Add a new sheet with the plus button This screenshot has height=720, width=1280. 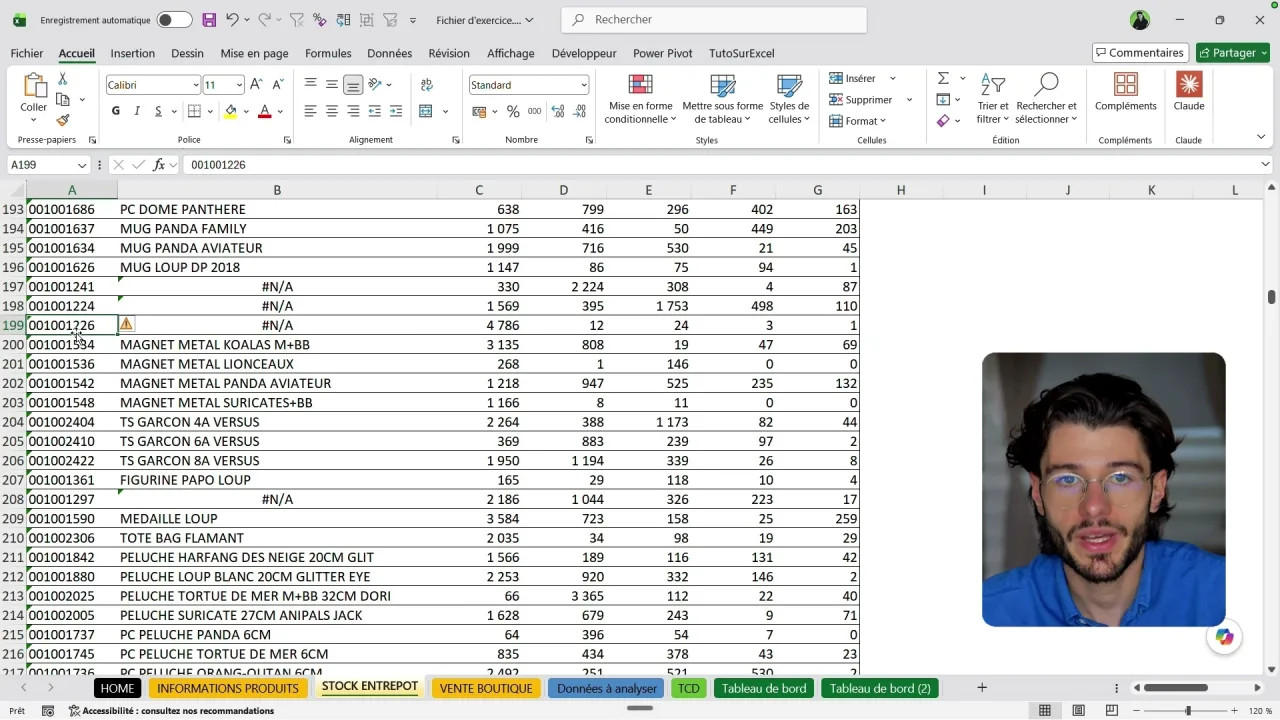pyautogui.click(x=982, y=688)
